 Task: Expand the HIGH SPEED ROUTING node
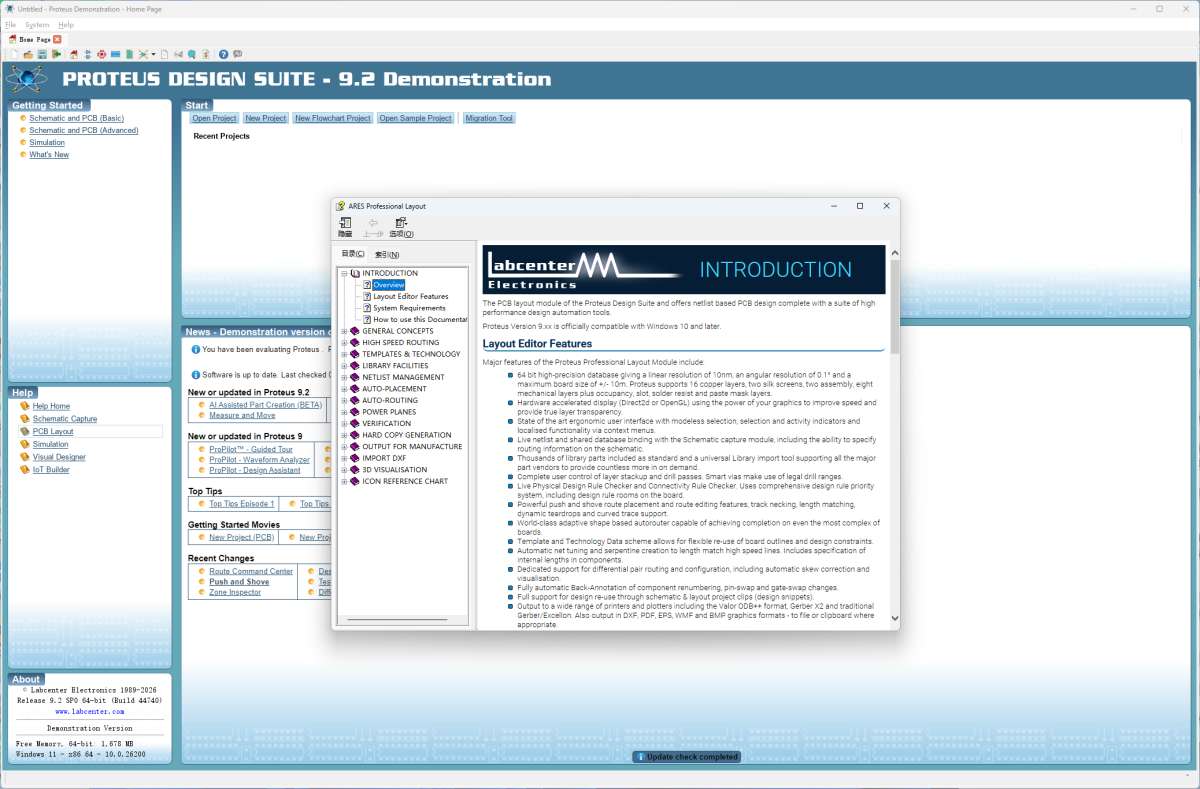click(x=344, y=342)
